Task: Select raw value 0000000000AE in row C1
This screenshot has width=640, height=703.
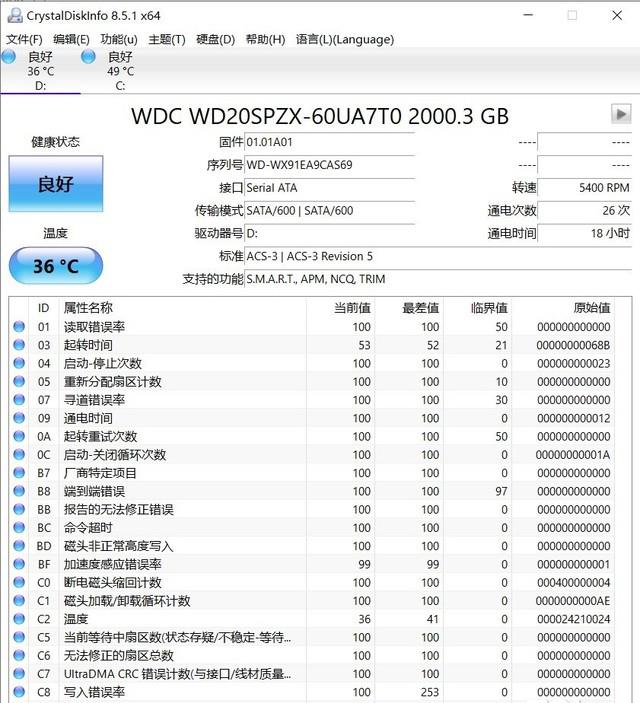Action: point(573,601)
